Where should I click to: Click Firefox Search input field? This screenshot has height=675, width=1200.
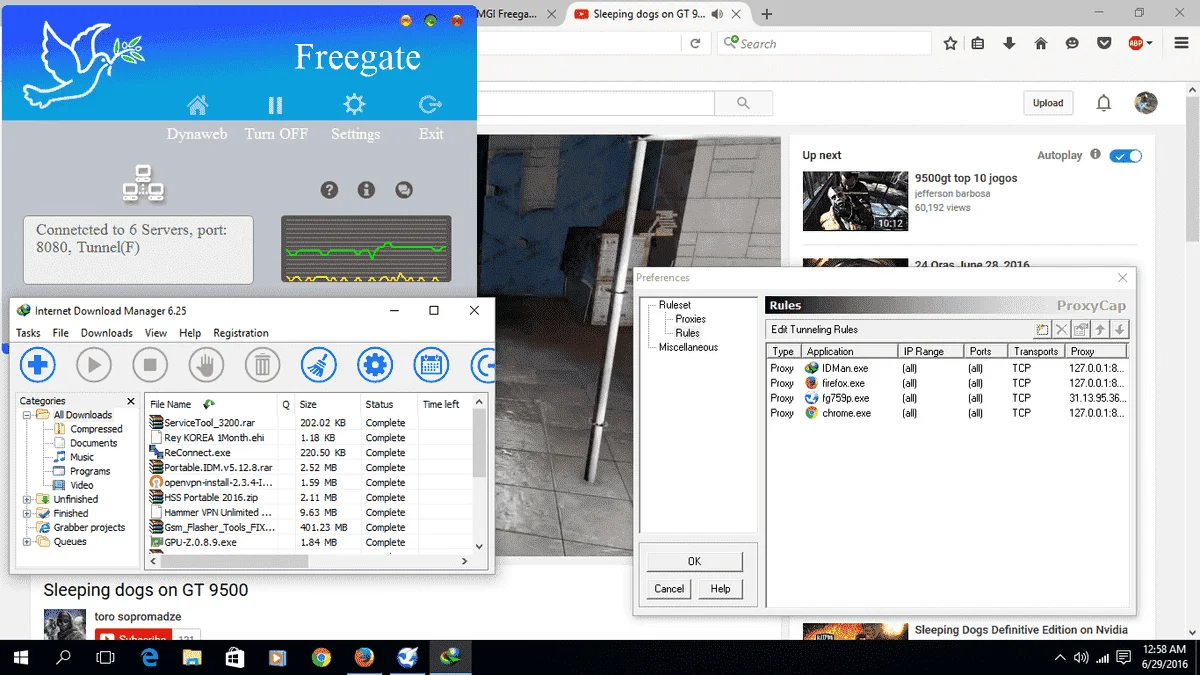click(x=825, y=43)
